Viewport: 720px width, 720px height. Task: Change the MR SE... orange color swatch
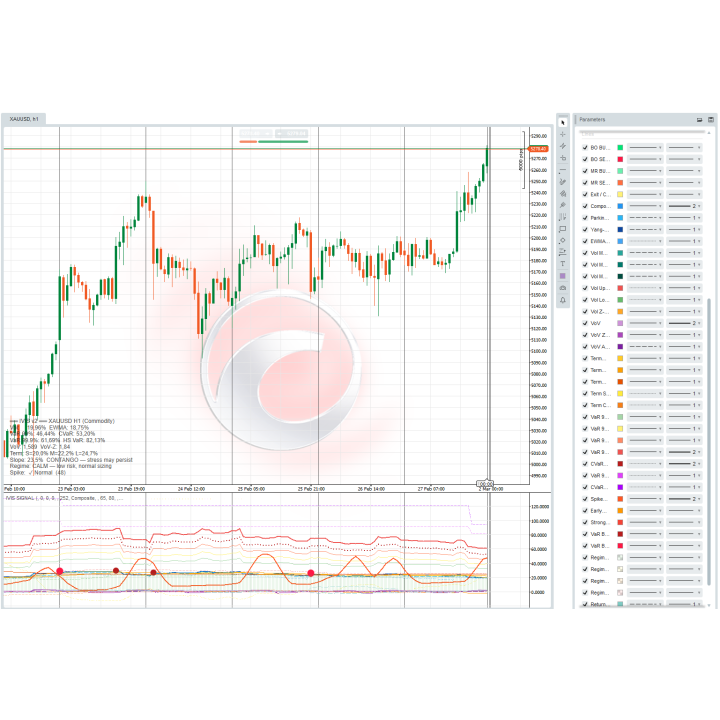[x=620, y=183]
